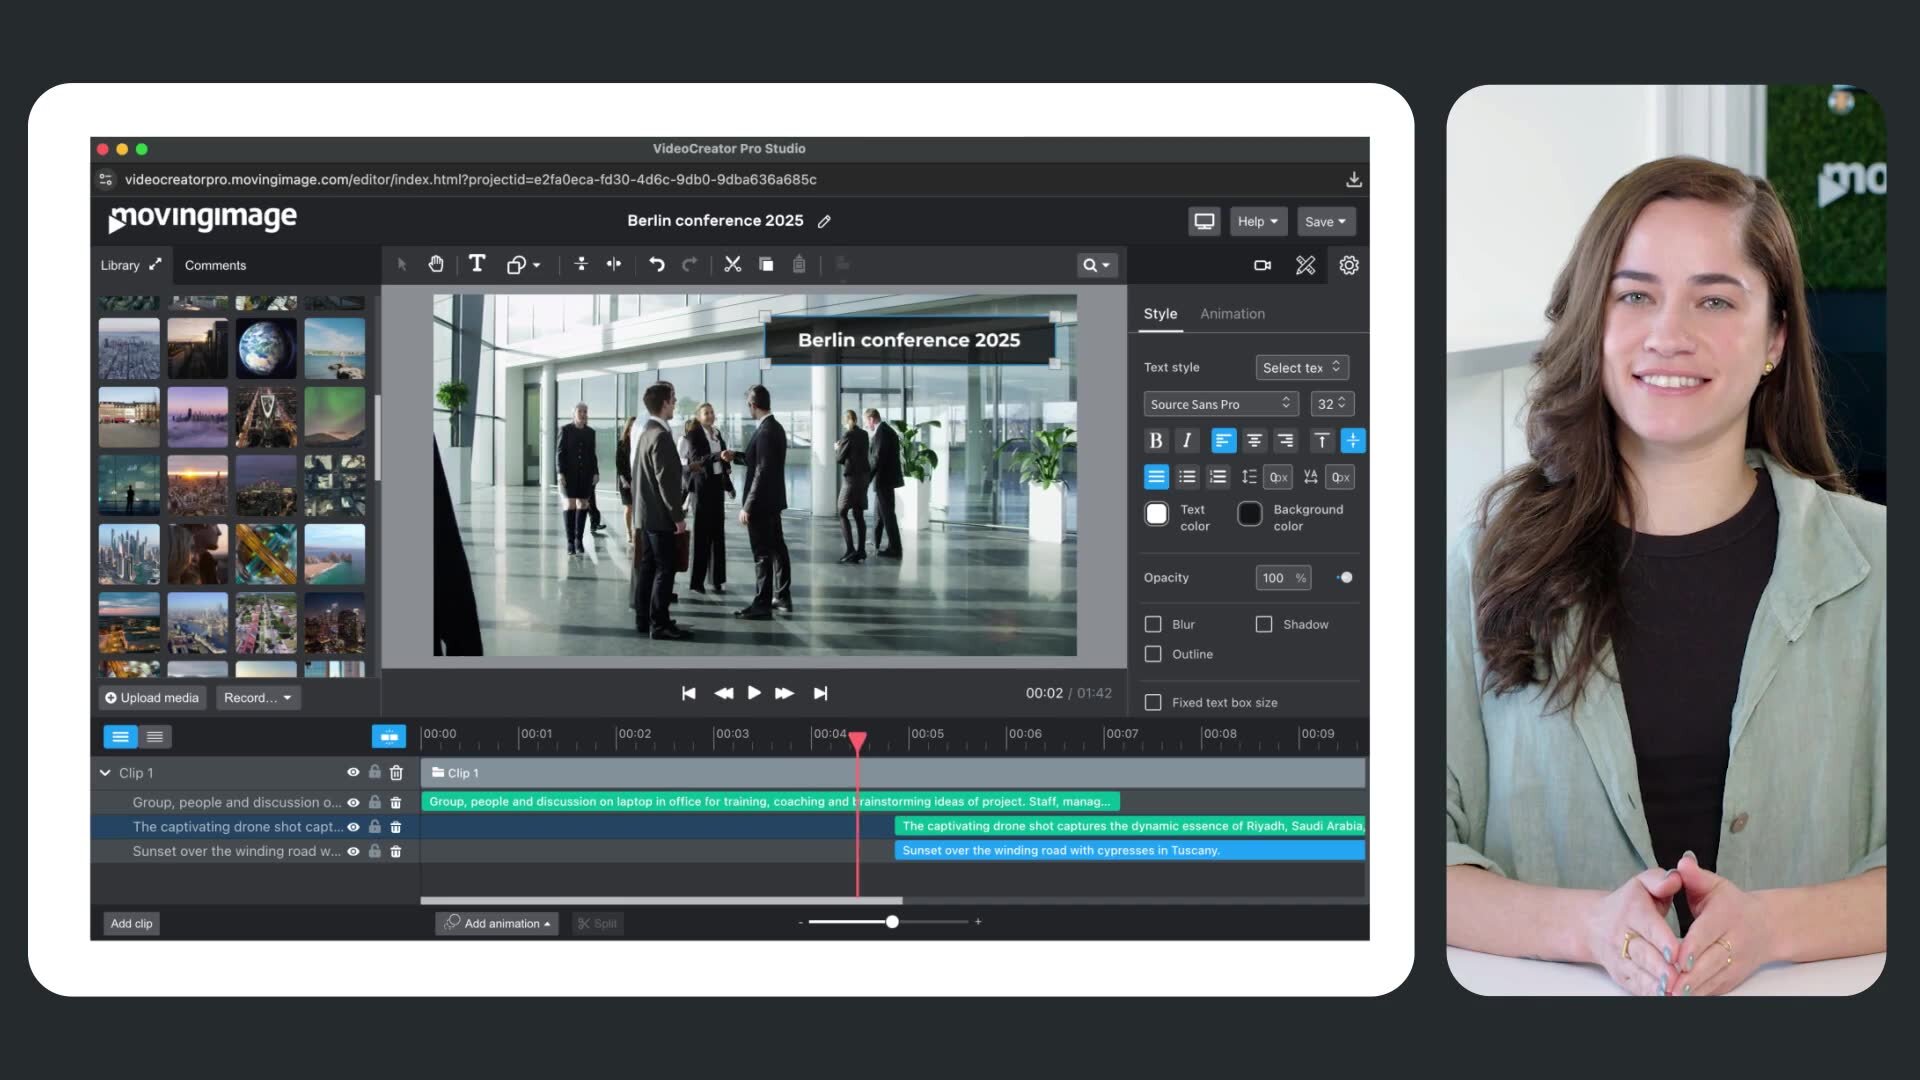Copy the selected element
1920x1080 pixels.
coord(766,264)
